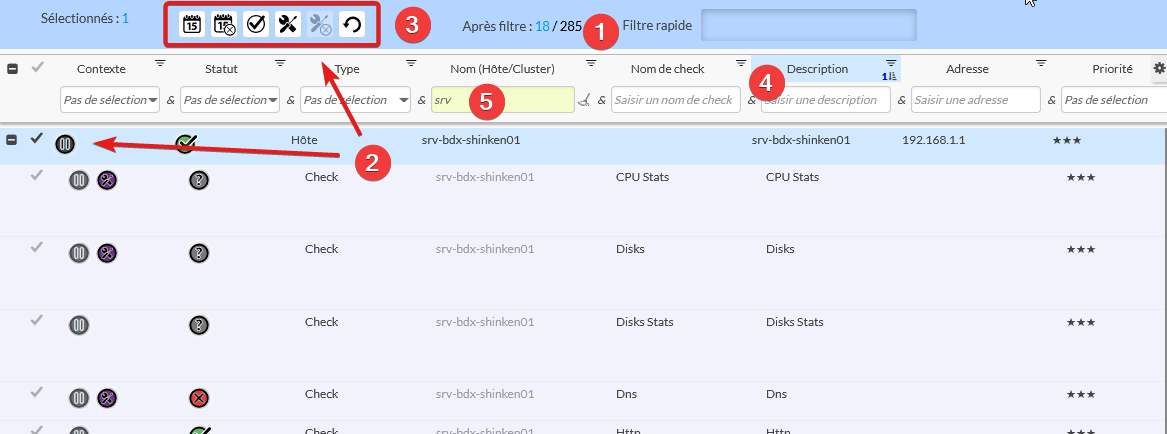
Task: Open the Statut filter dropdown
Action: pos(231,100)
